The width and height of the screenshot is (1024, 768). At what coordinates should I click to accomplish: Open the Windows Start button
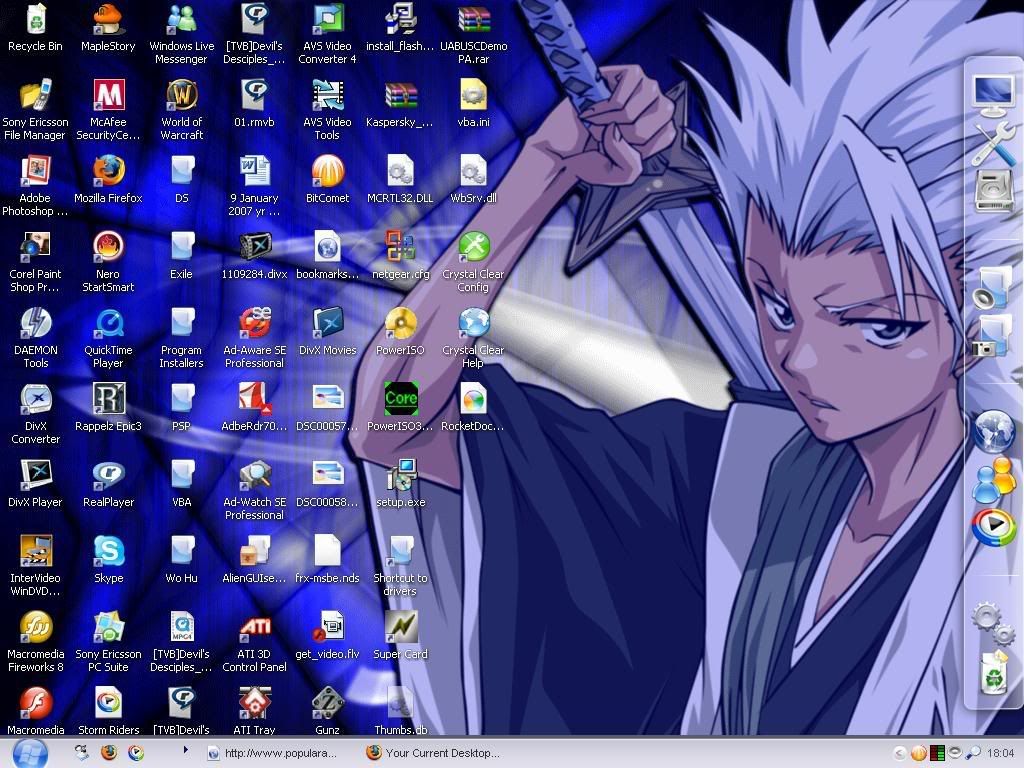[x=30, y=754]
